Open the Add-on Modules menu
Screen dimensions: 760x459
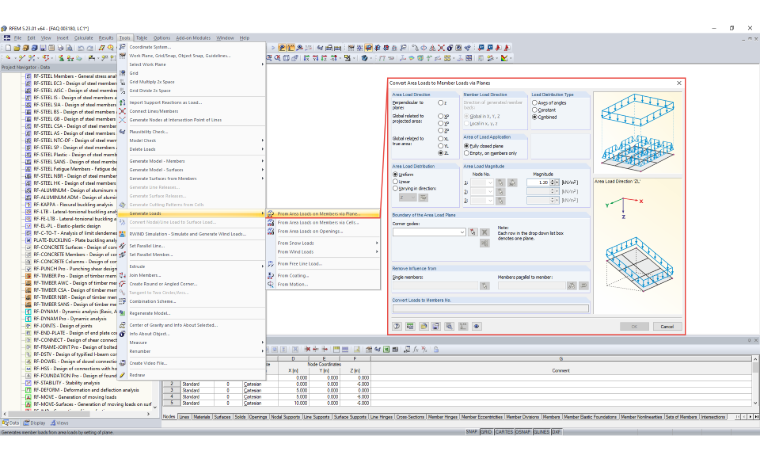(193, 38)
